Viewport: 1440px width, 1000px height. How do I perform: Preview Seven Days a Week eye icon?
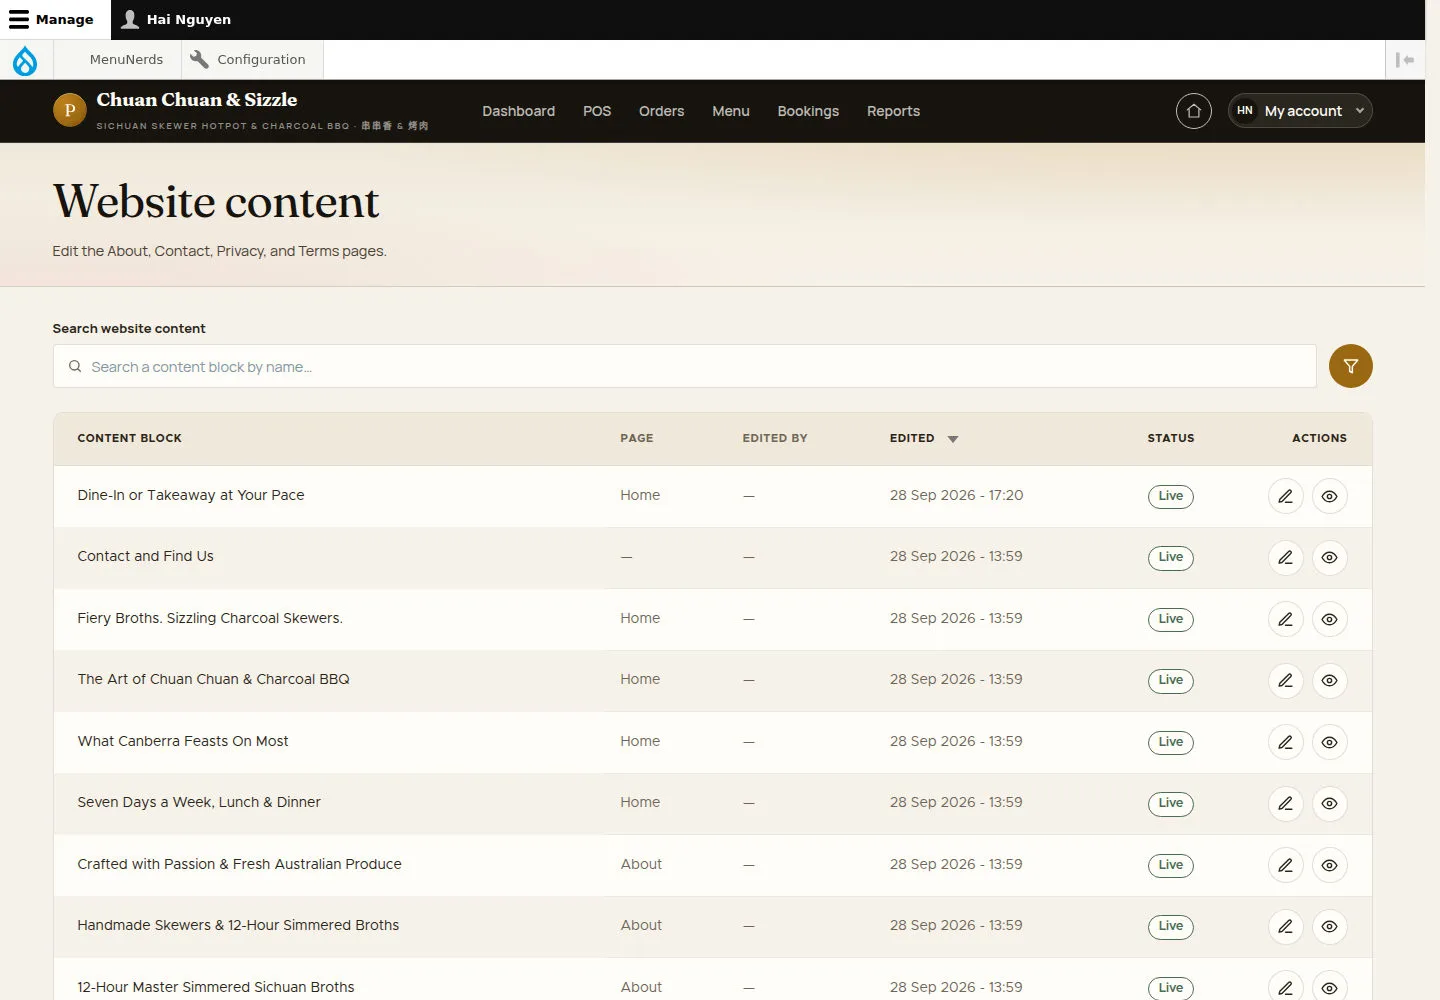click(1329, 803)
